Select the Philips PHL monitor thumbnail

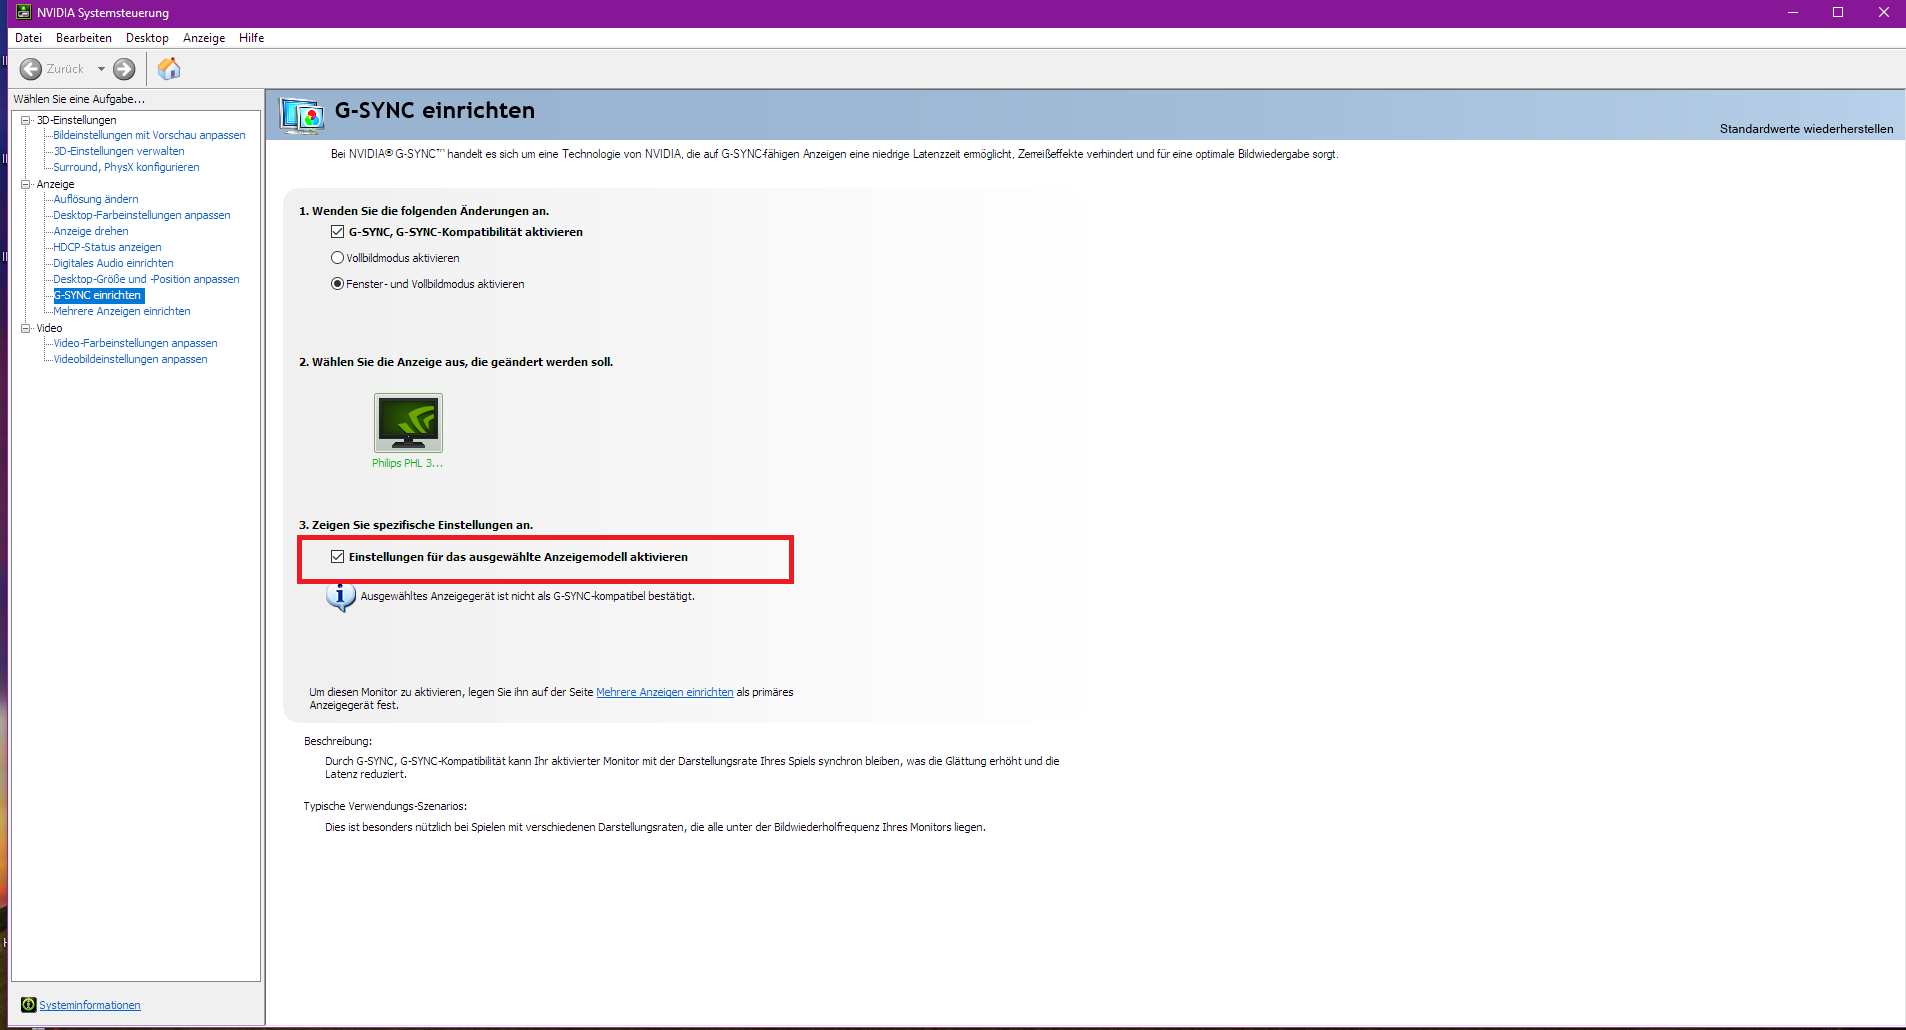point(408,422)
